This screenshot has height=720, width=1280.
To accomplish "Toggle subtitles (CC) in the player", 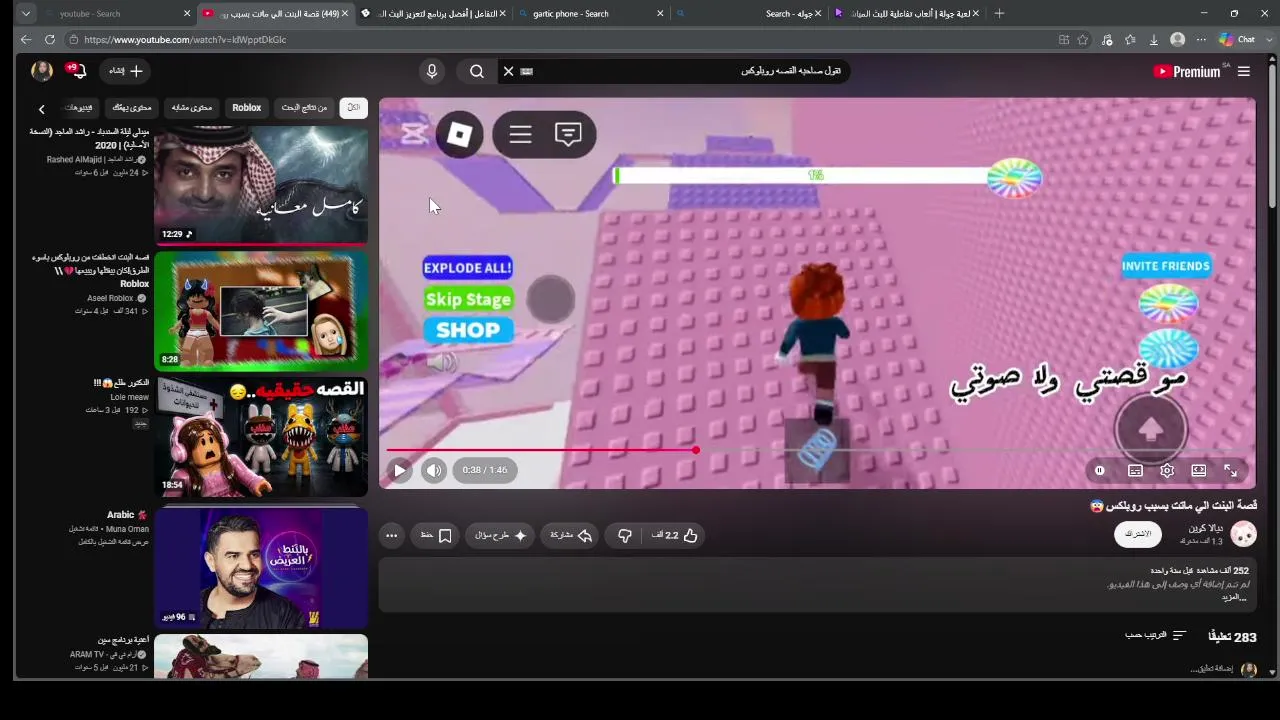I will pos(1135,470).
